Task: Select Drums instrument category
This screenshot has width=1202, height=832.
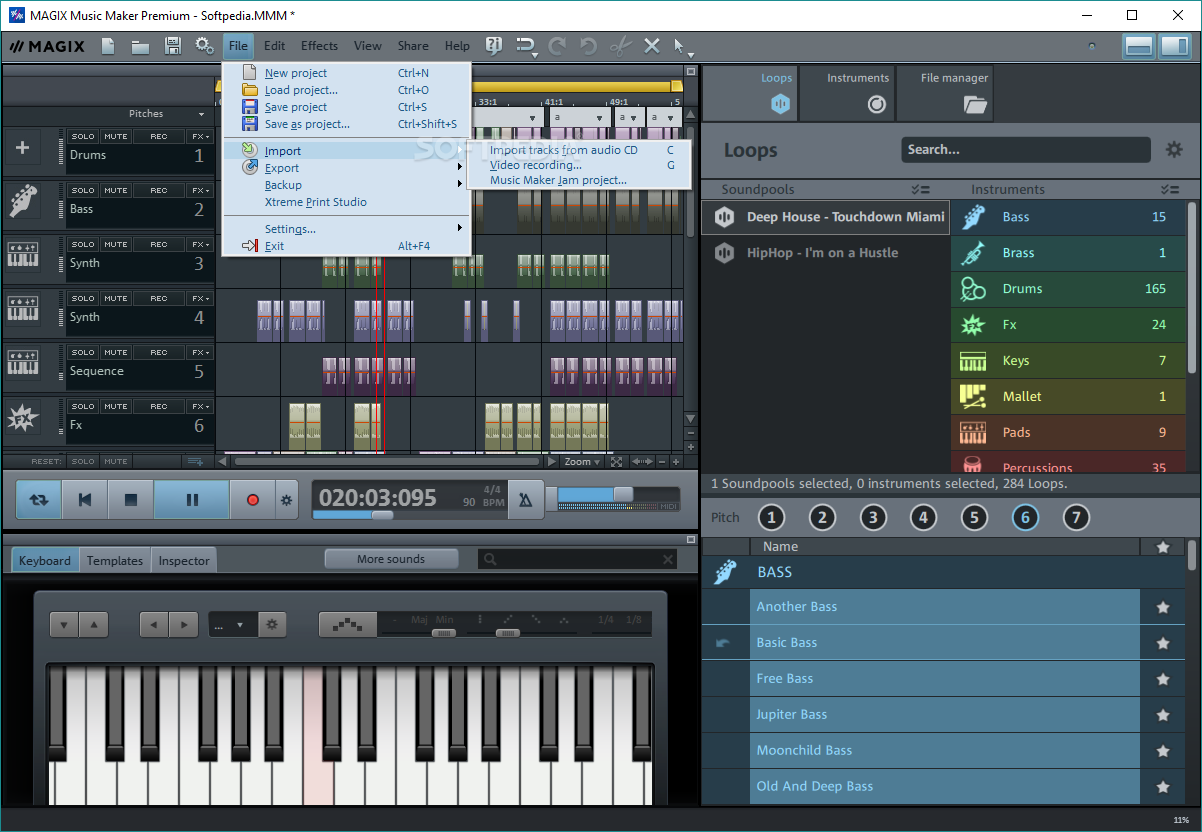Action: 1068,289
